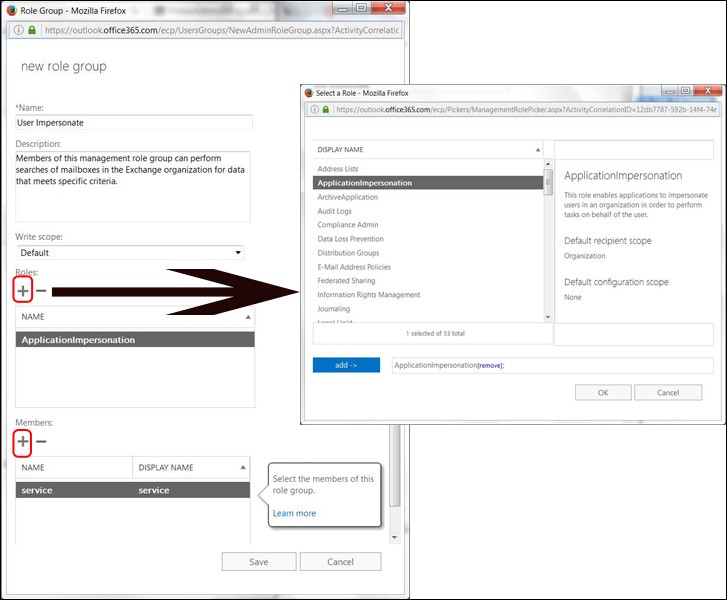Select ApplicationImpersonation in the role picker list
727x600 pixels.
click(x=428, y=183)
